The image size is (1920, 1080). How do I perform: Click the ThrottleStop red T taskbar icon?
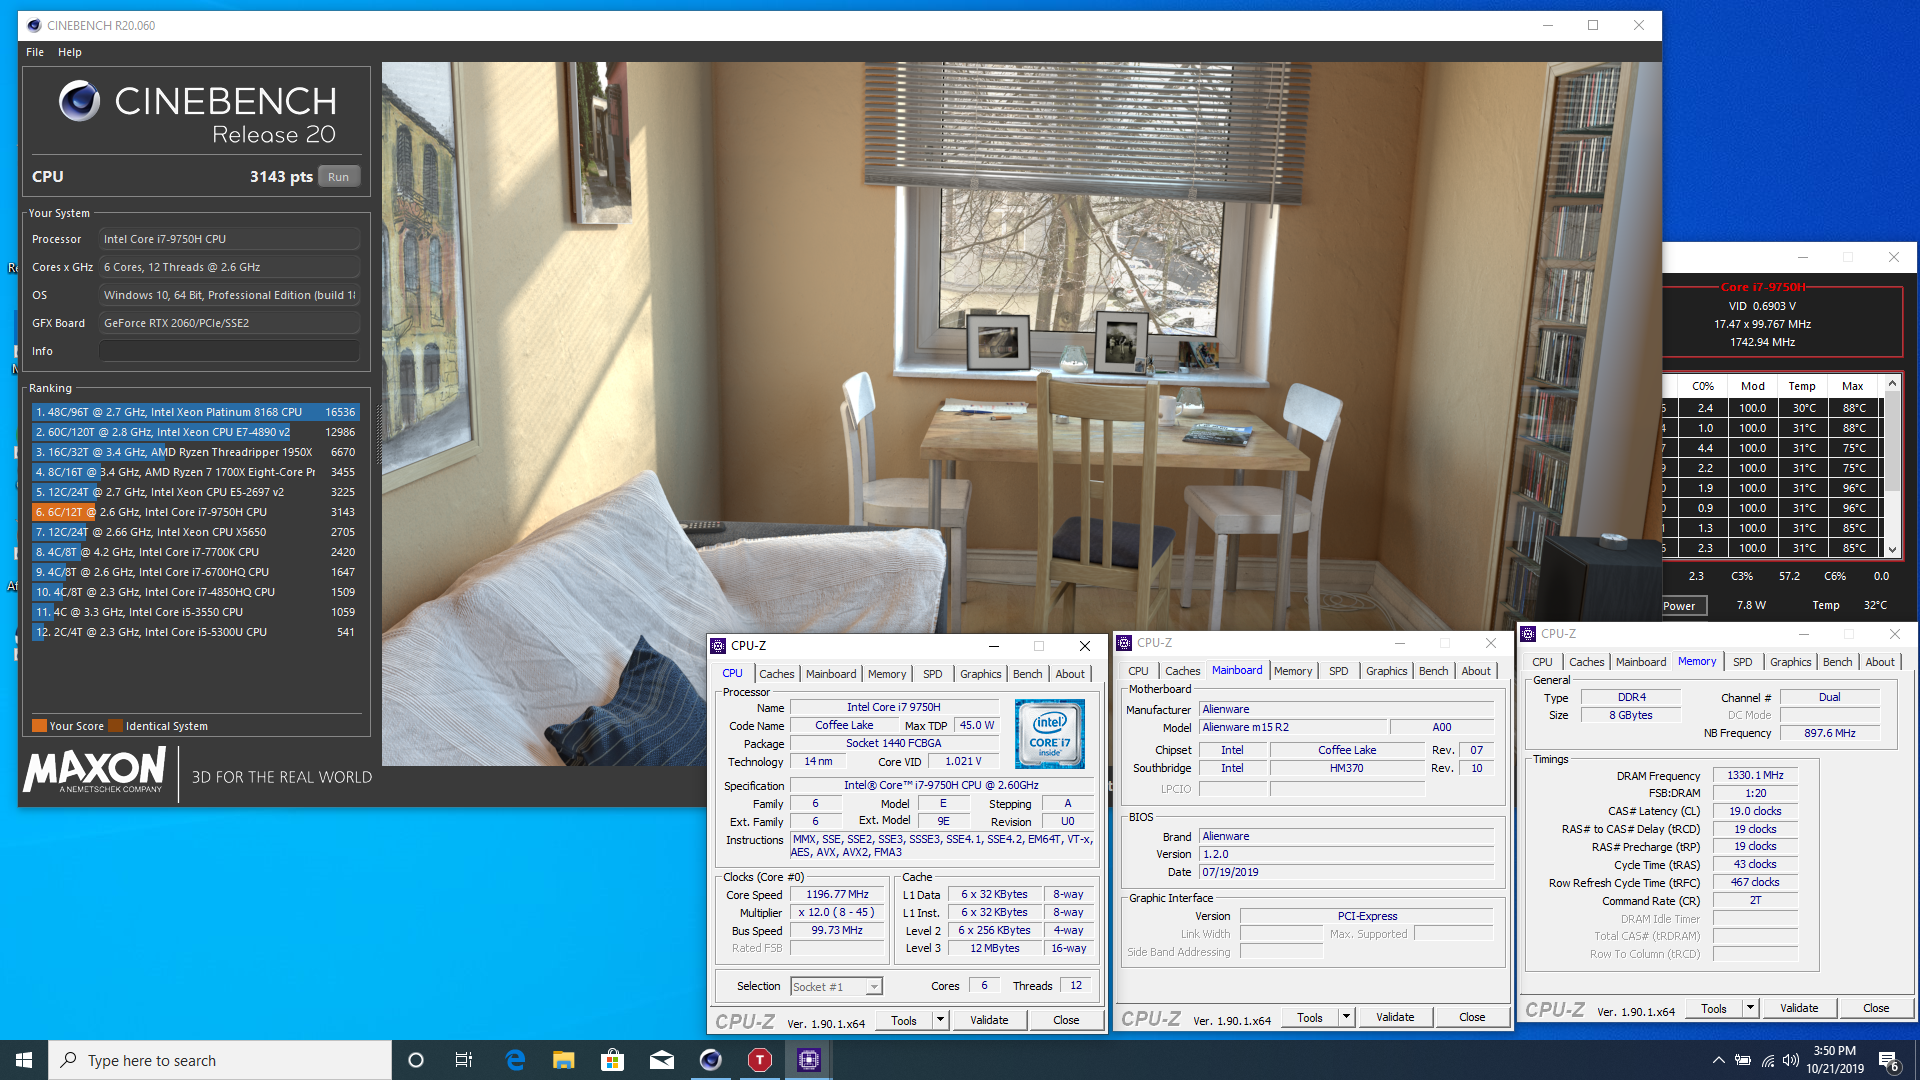click(759, 1060)
